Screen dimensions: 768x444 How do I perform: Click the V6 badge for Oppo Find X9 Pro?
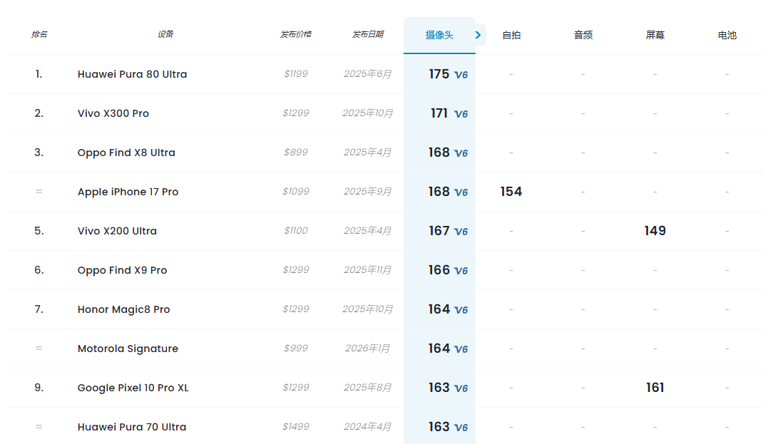pyautogui.click(x=461, y=271)
